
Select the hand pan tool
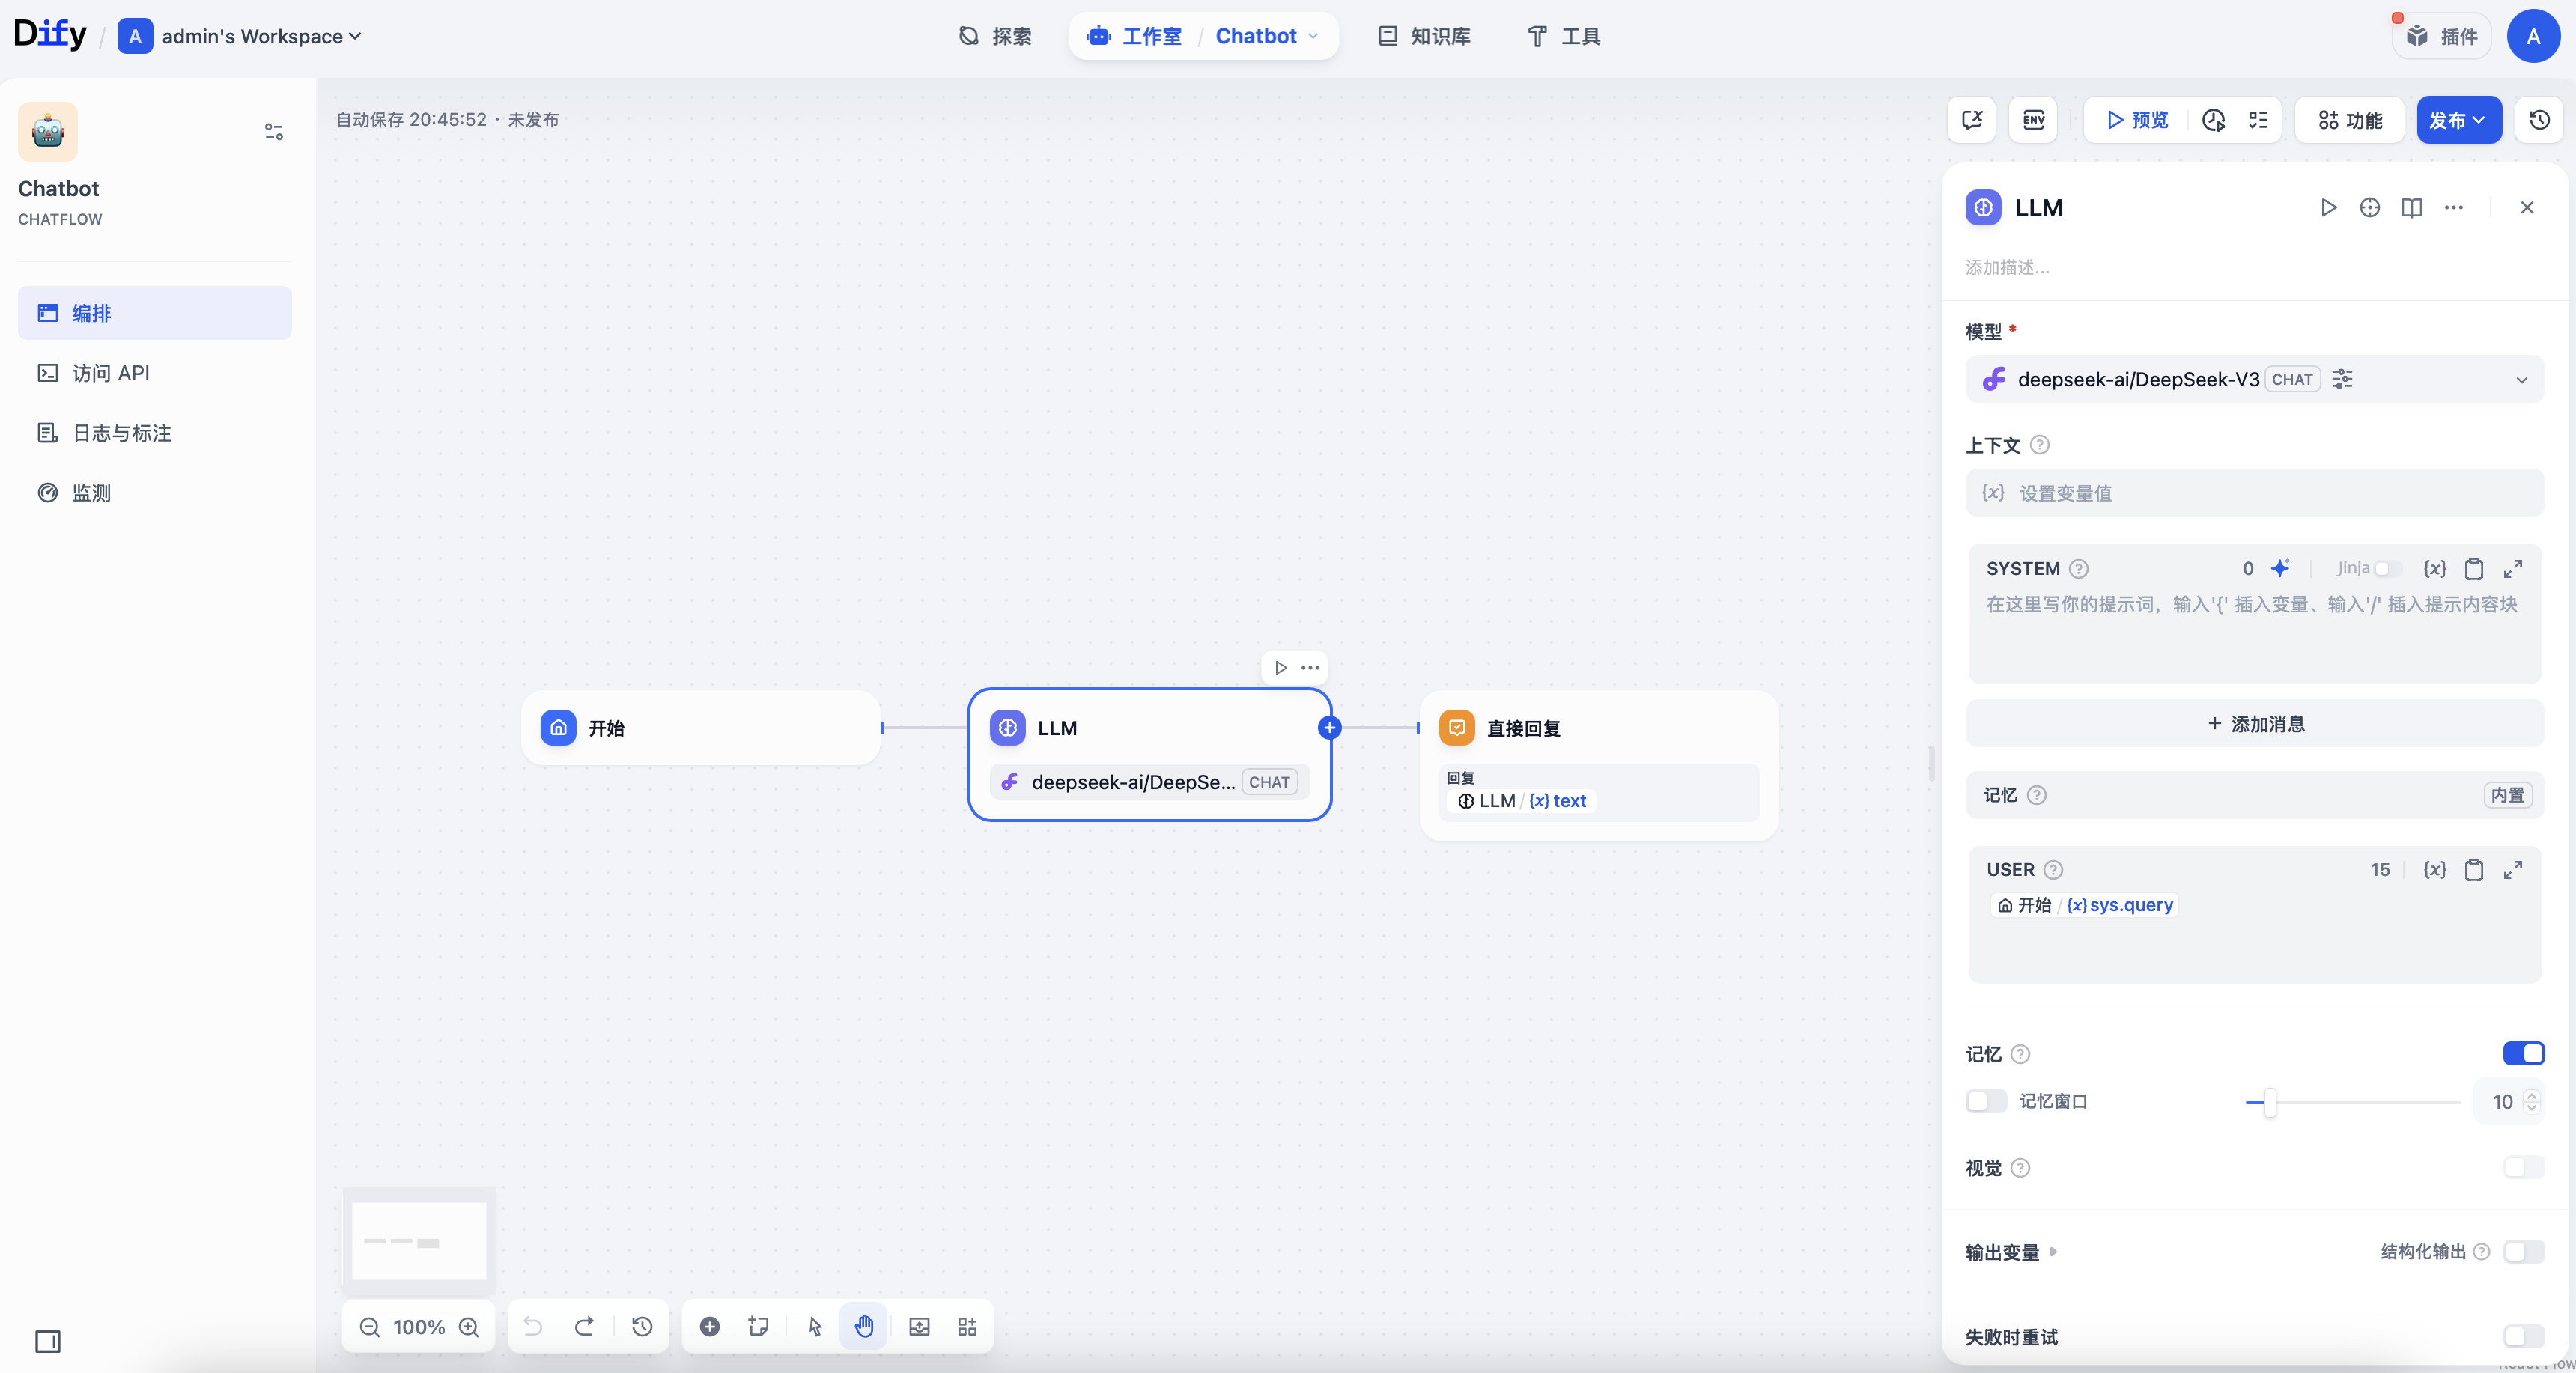(x=864, y=1326)
